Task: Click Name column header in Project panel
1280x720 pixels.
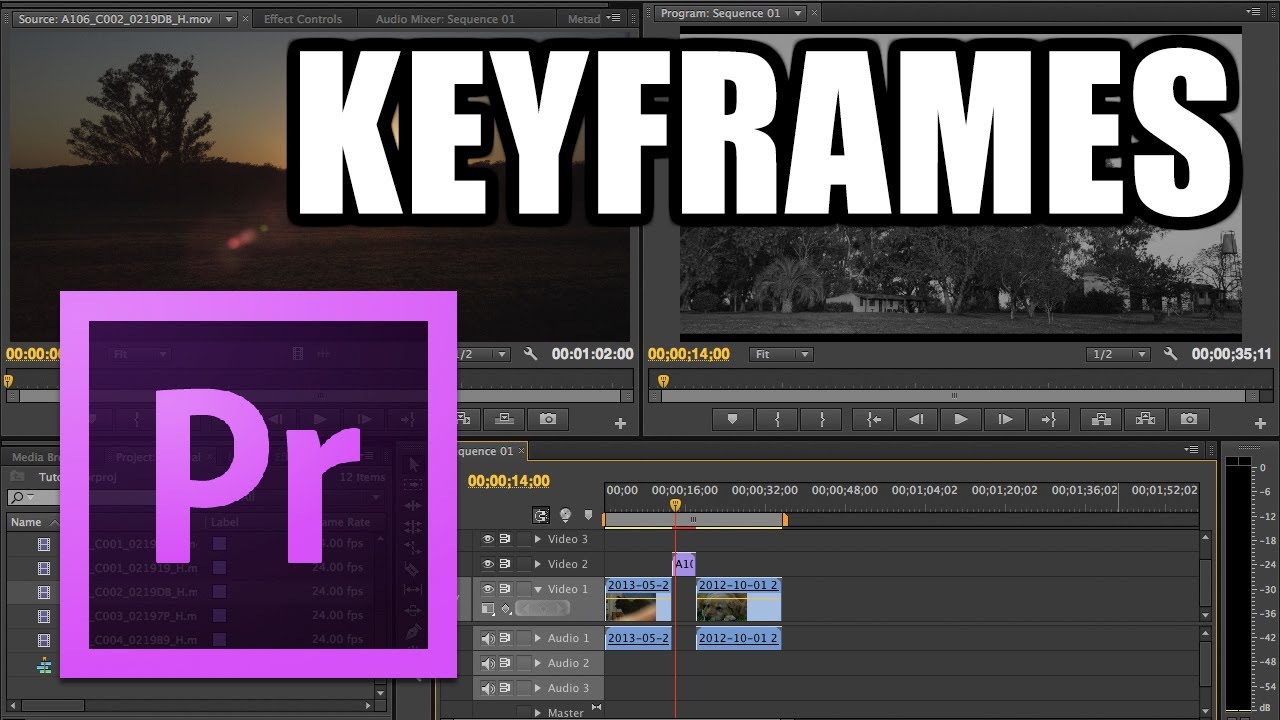Action: pyautogui.click(x=26, y=522)
